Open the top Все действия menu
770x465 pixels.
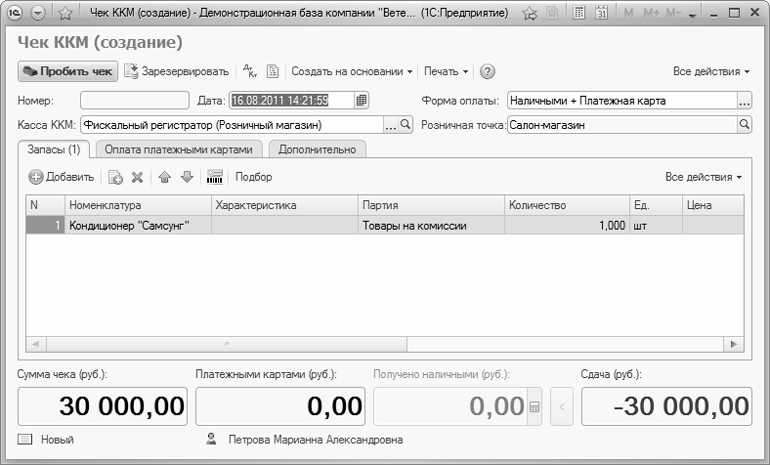coord(711,72)
